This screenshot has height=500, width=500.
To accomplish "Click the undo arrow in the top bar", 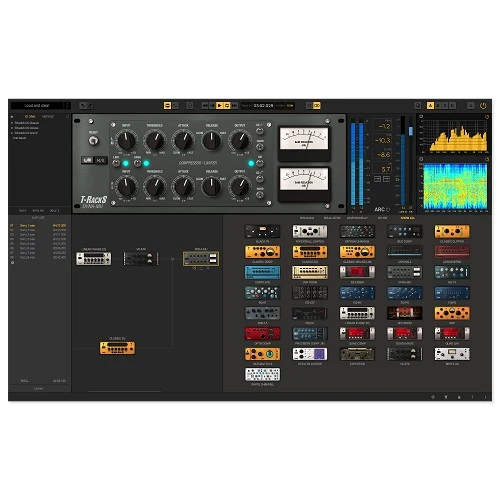I will [83, 106].
